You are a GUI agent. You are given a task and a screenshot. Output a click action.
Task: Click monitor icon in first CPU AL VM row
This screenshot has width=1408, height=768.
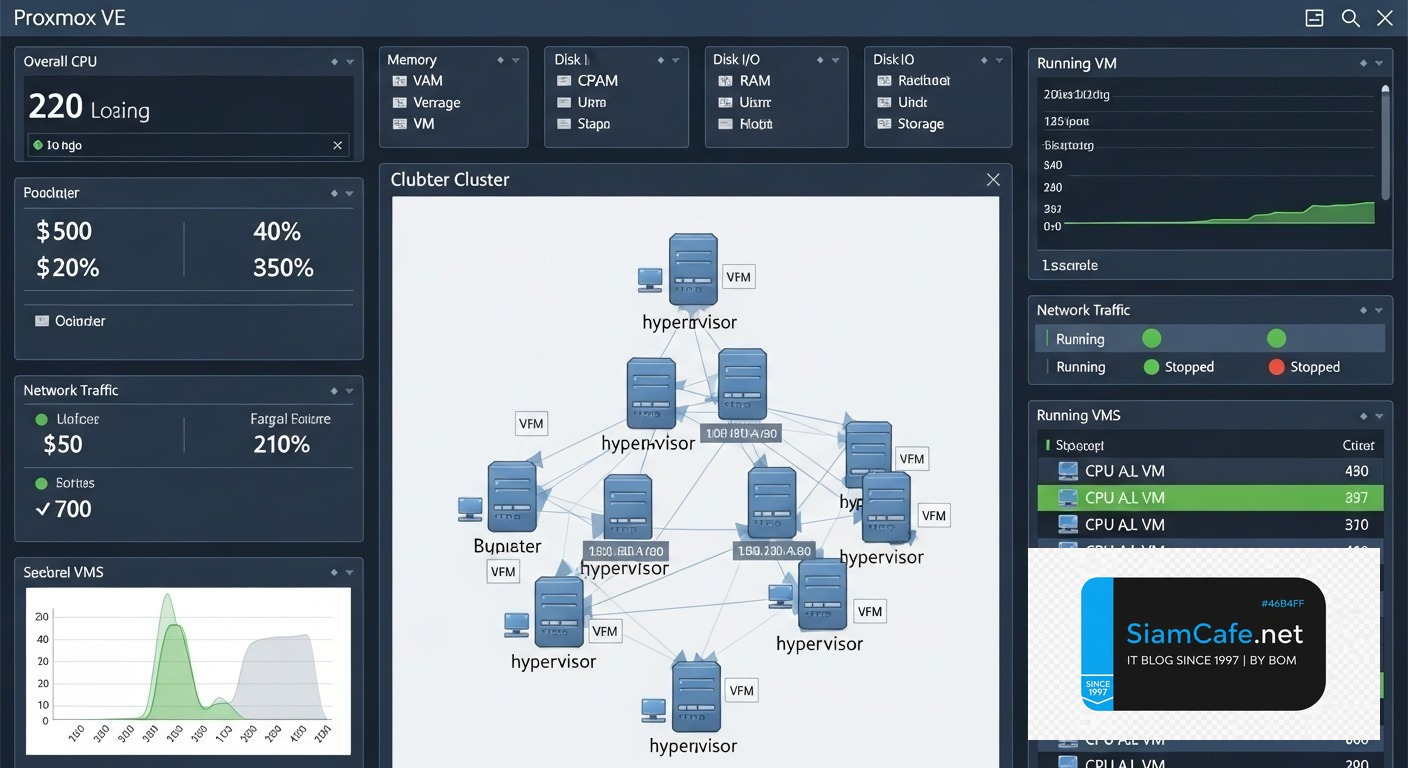1068,471
